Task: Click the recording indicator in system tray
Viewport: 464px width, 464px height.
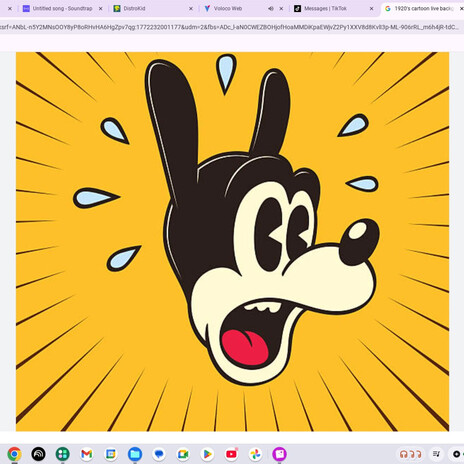Action: (x=457, y=454)
